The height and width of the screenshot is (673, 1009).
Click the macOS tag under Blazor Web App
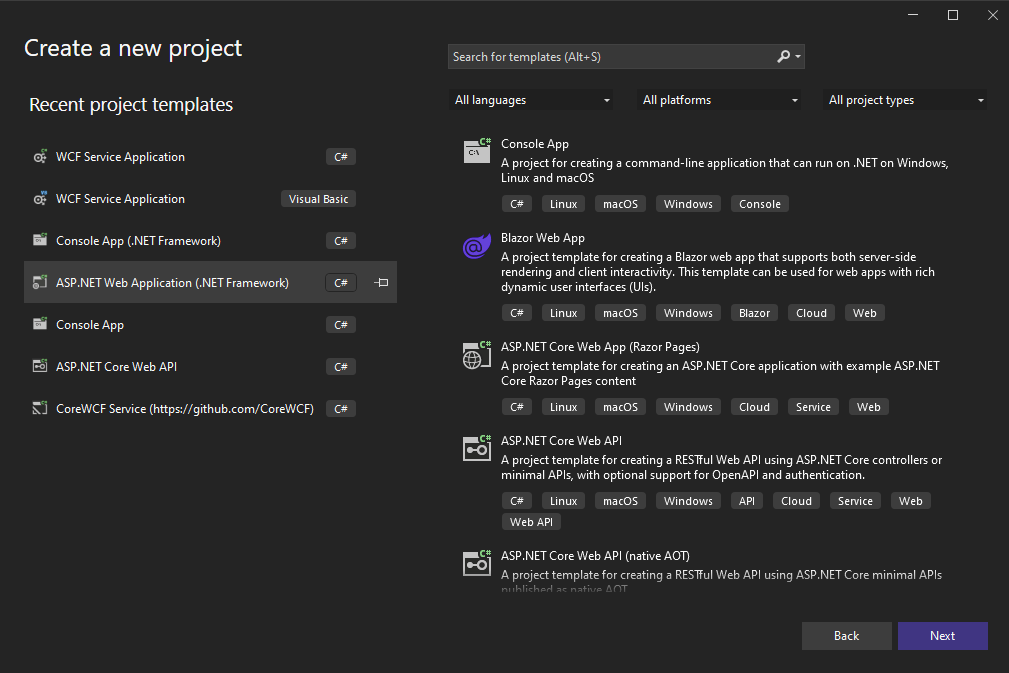(x=620, y=313)
